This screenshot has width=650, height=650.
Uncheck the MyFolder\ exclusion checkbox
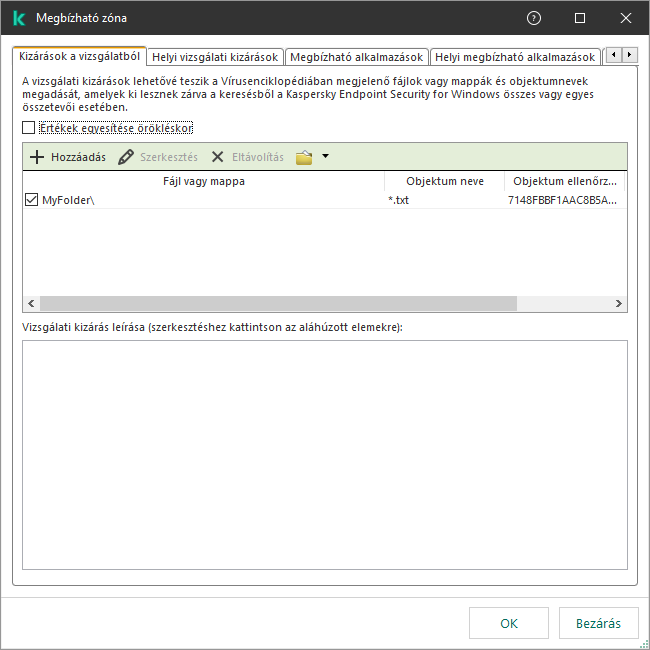pyautogui.click(x=30, y=200)
